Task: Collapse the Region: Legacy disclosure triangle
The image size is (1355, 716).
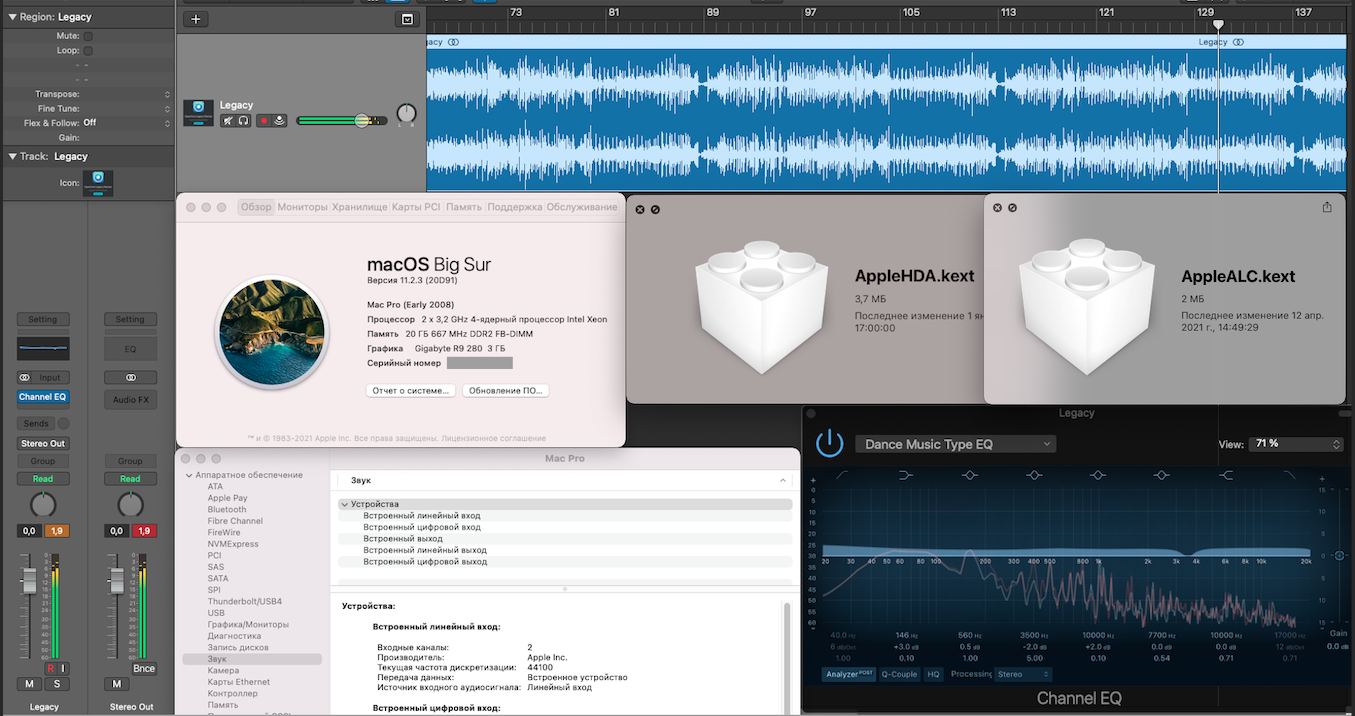Action: (11, 17)
